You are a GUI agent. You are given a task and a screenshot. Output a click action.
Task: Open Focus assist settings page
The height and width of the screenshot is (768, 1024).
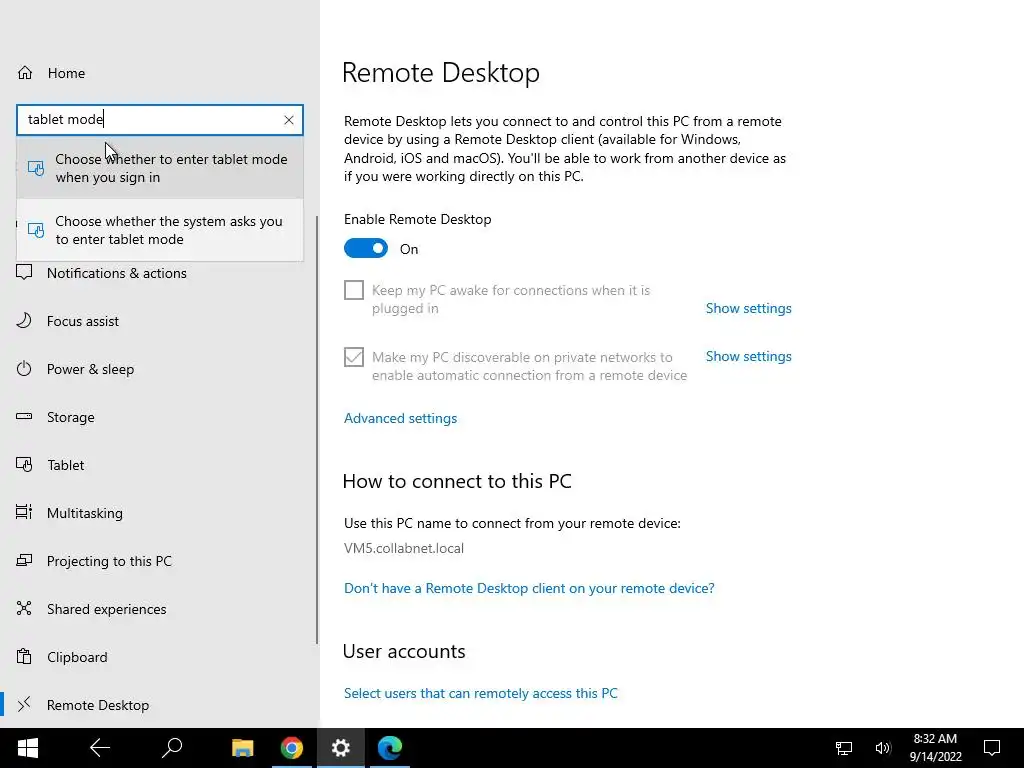pyautogui.click(x=82, y=321)
